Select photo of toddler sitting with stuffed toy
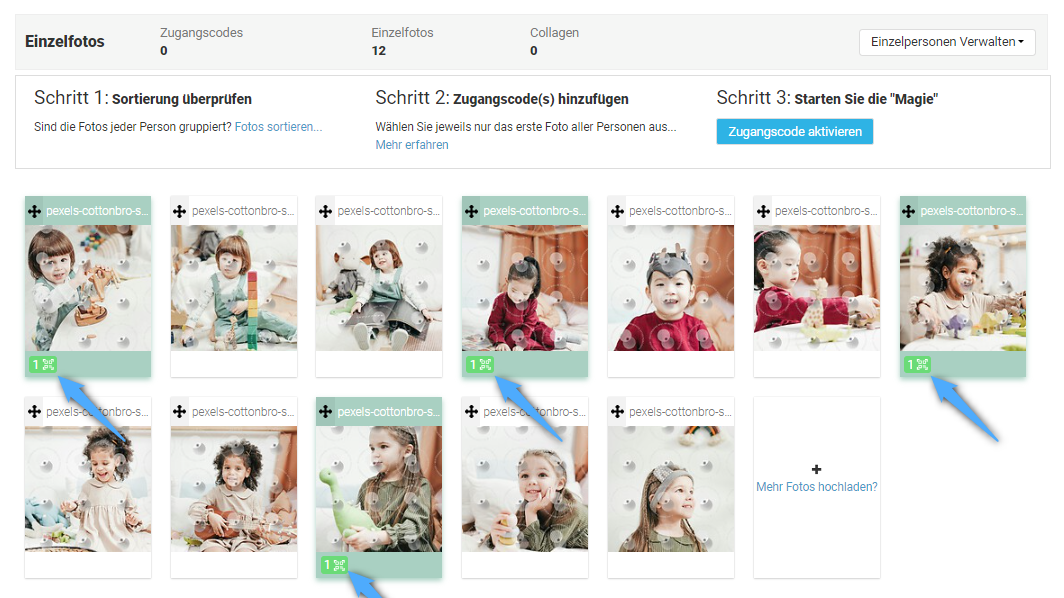The height and width of the screenshot is (598, 1064). coord(379,288)
